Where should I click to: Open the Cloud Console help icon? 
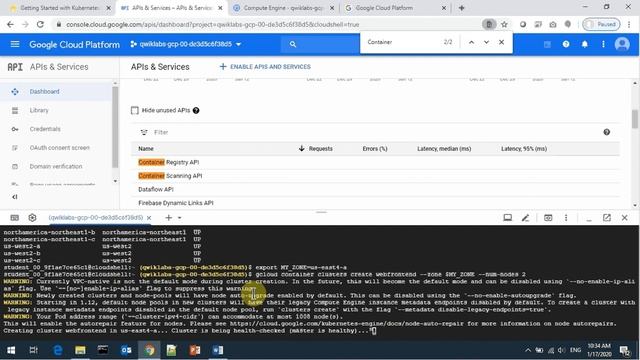click(x=566, y=44)
